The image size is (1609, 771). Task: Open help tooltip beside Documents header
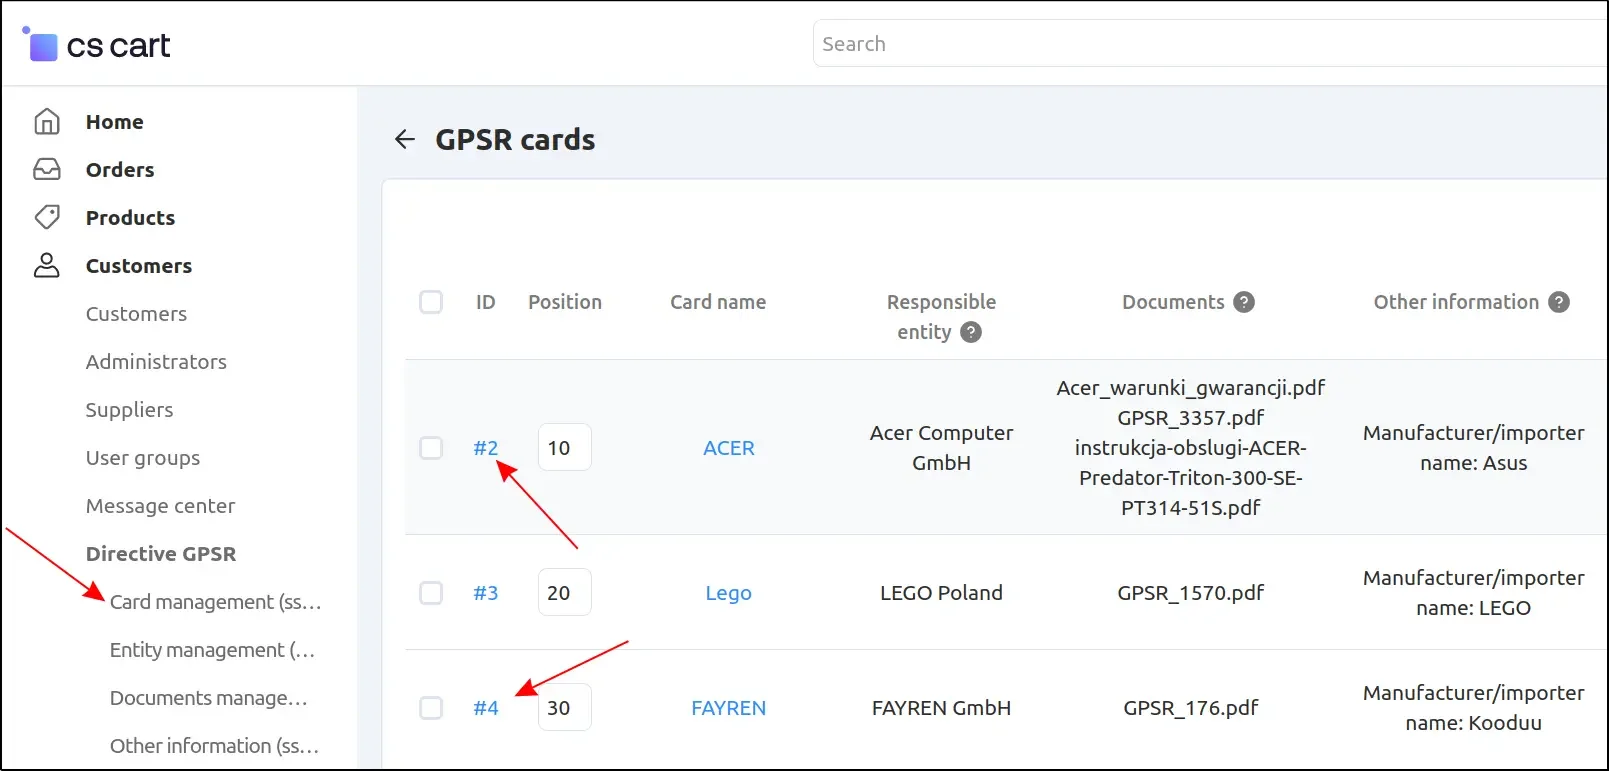[x=1244, y=302]
